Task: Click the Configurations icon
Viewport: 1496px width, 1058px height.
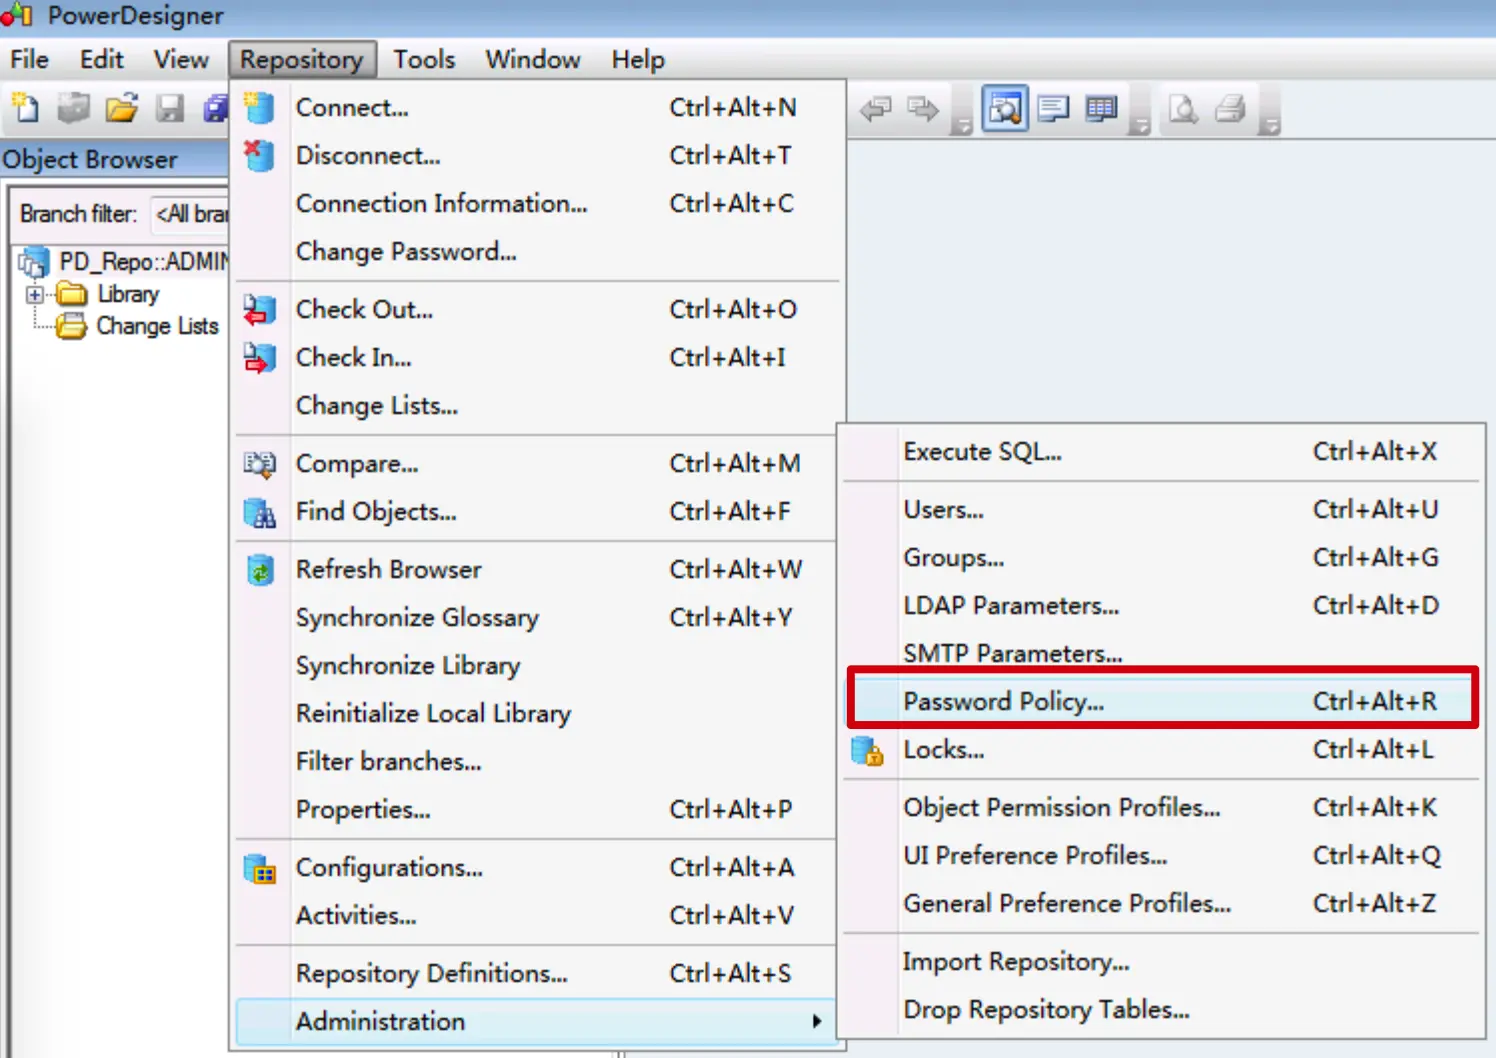Action: pyautogui.click(x=259, y=868)
